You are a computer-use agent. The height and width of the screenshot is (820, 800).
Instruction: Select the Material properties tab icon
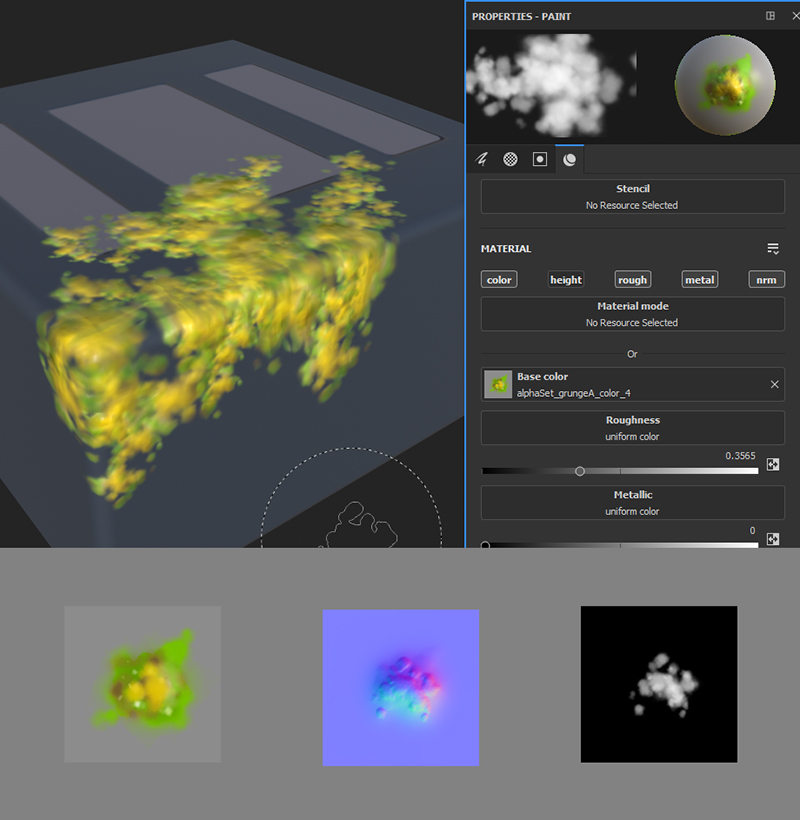coord(569,159)
